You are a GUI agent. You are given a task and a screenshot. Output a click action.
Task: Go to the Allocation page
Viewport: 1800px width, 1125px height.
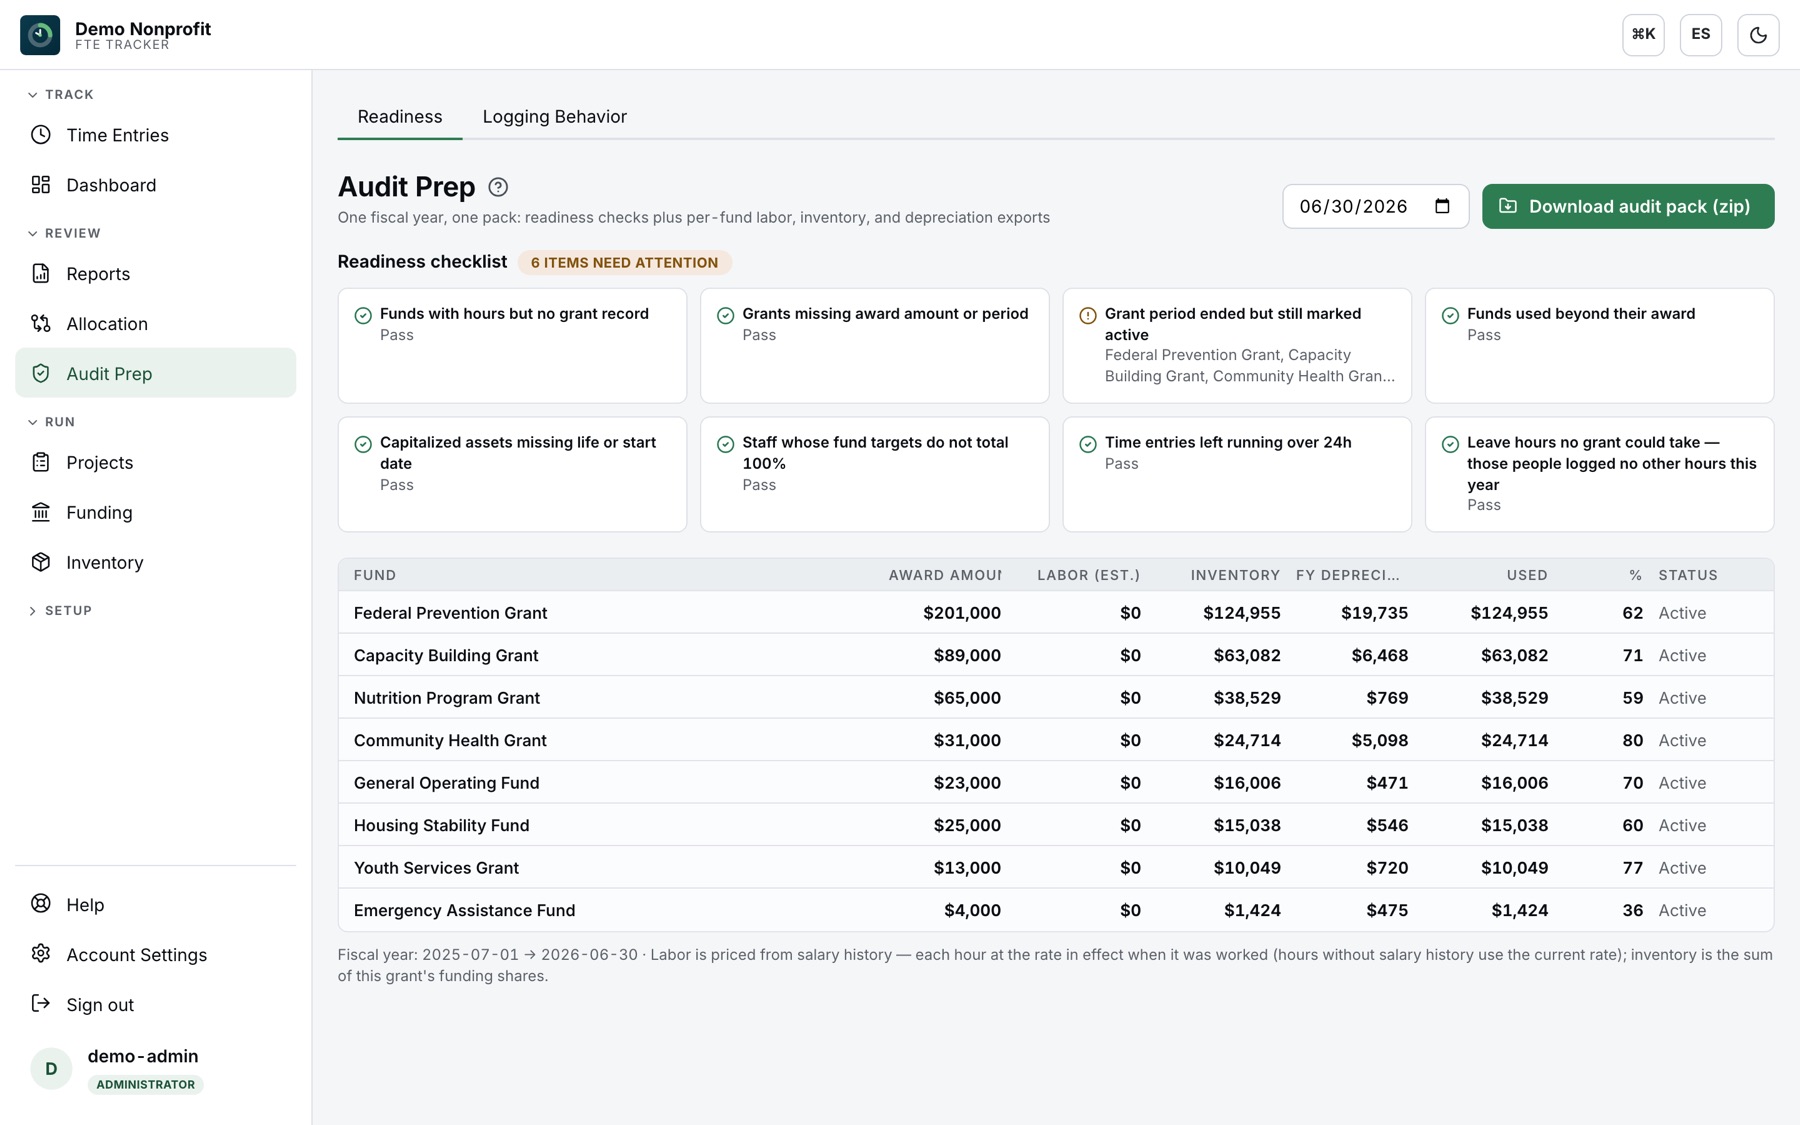156,324
